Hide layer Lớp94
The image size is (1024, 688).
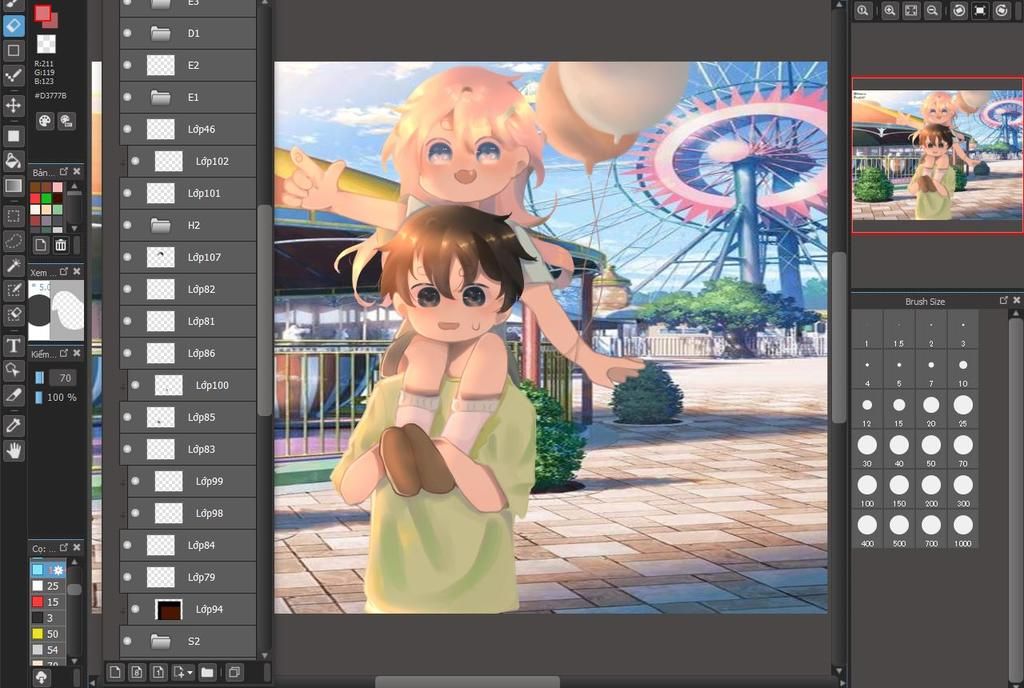(x=135, y=609)
